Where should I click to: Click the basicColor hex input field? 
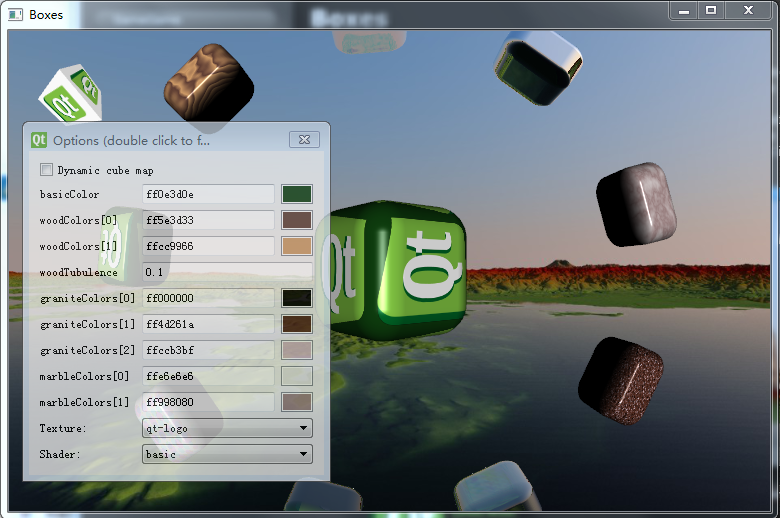tap(208, 194)
